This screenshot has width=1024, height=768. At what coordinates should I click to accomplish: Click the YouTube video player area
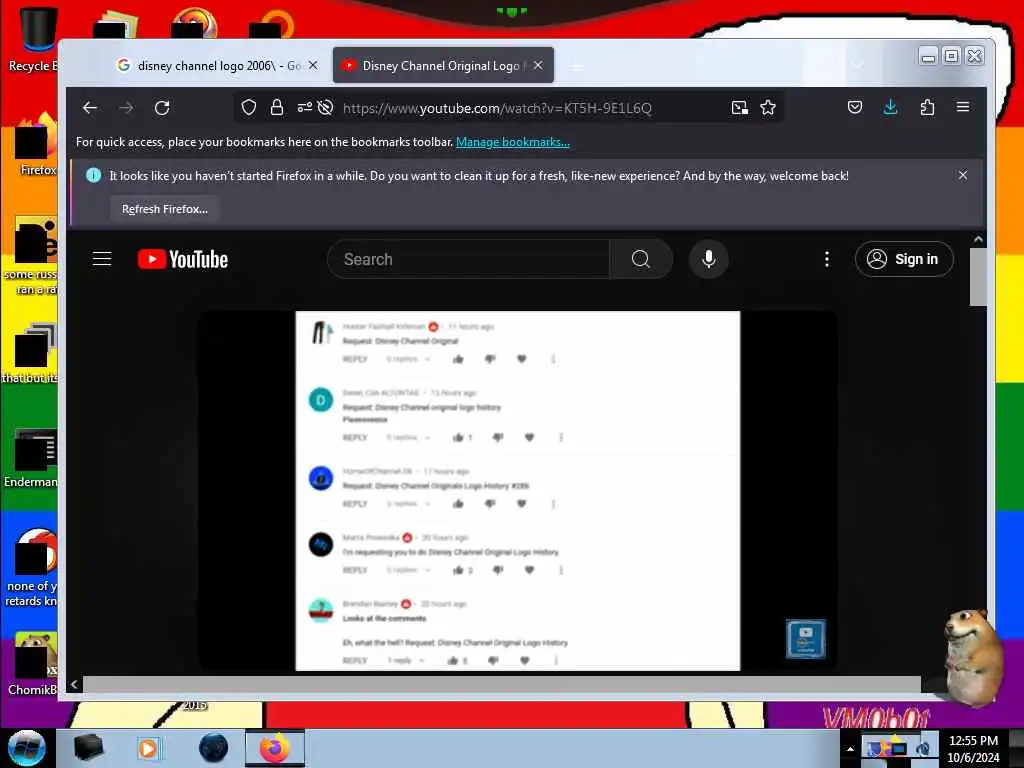coord(518,491)
